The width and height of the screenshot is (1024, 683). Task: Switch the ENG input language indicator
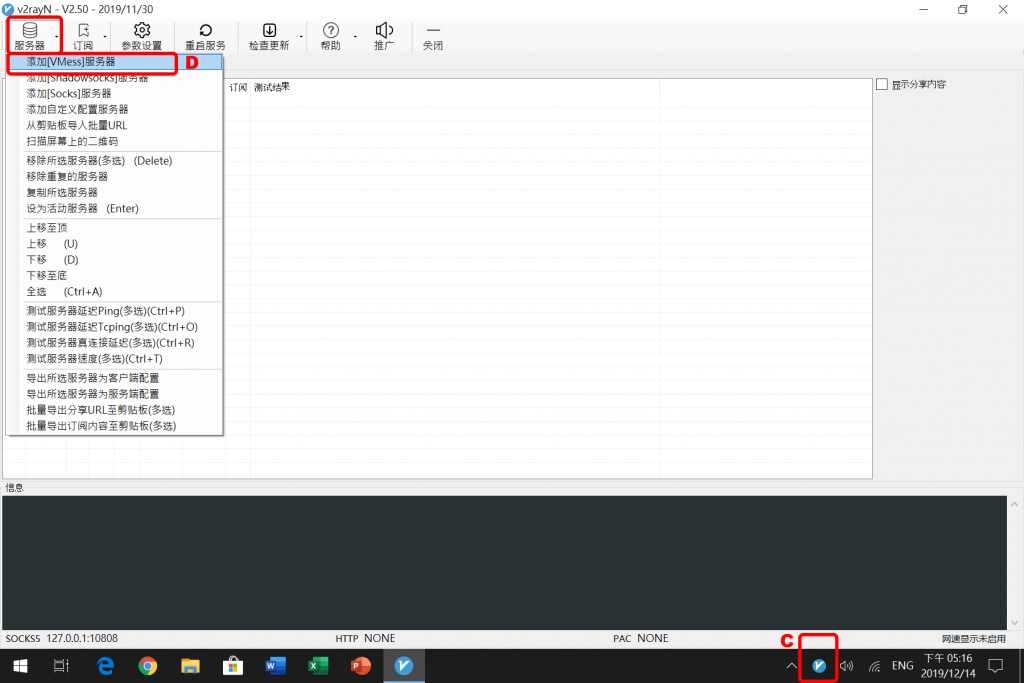pyautogui.click(x=903, y=666)
